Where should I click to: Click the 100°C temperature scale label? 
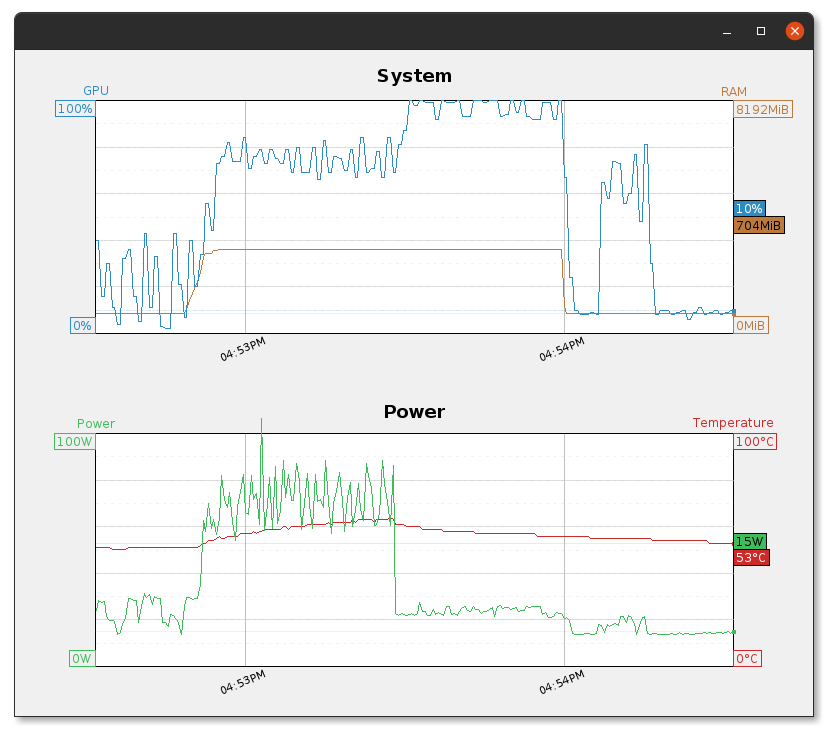click(x=755, y=442)
